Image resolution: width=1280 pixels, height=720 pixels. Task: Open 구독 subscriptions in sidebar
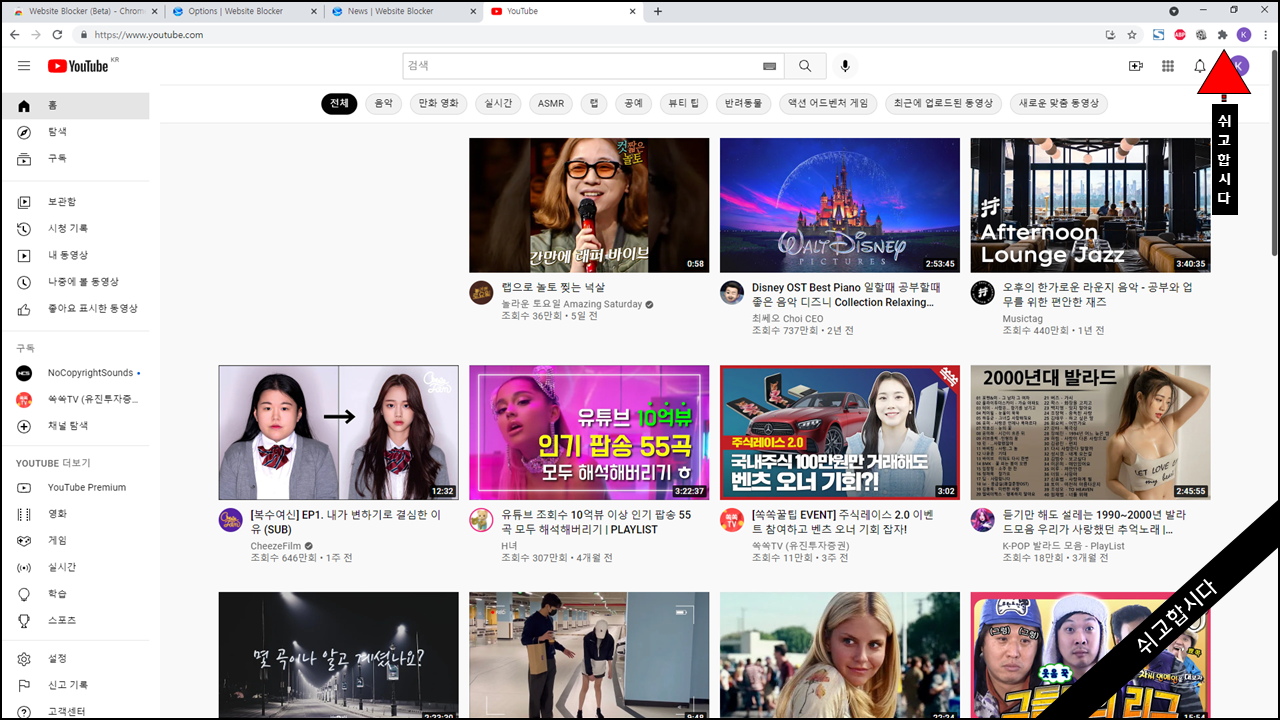[75, 158]
